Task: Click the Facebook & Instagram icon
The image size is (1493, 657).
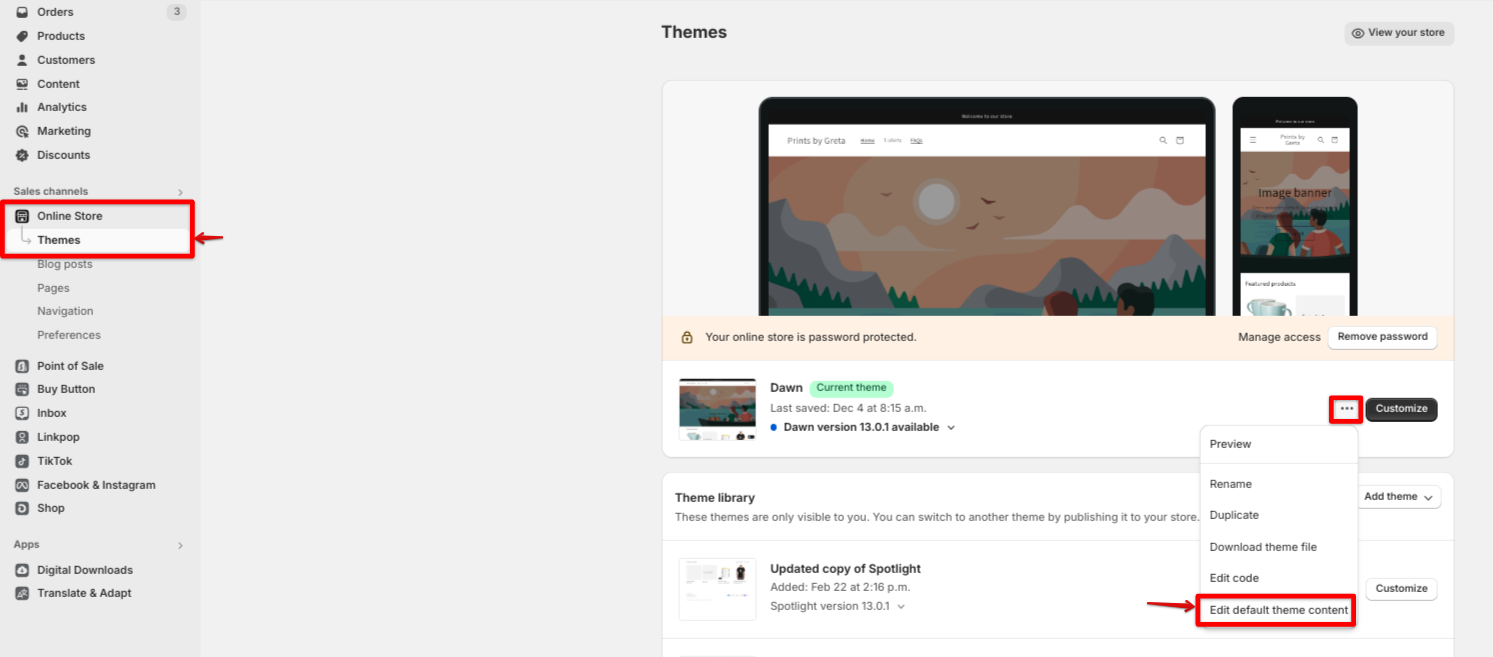Action: click(22, 485)
